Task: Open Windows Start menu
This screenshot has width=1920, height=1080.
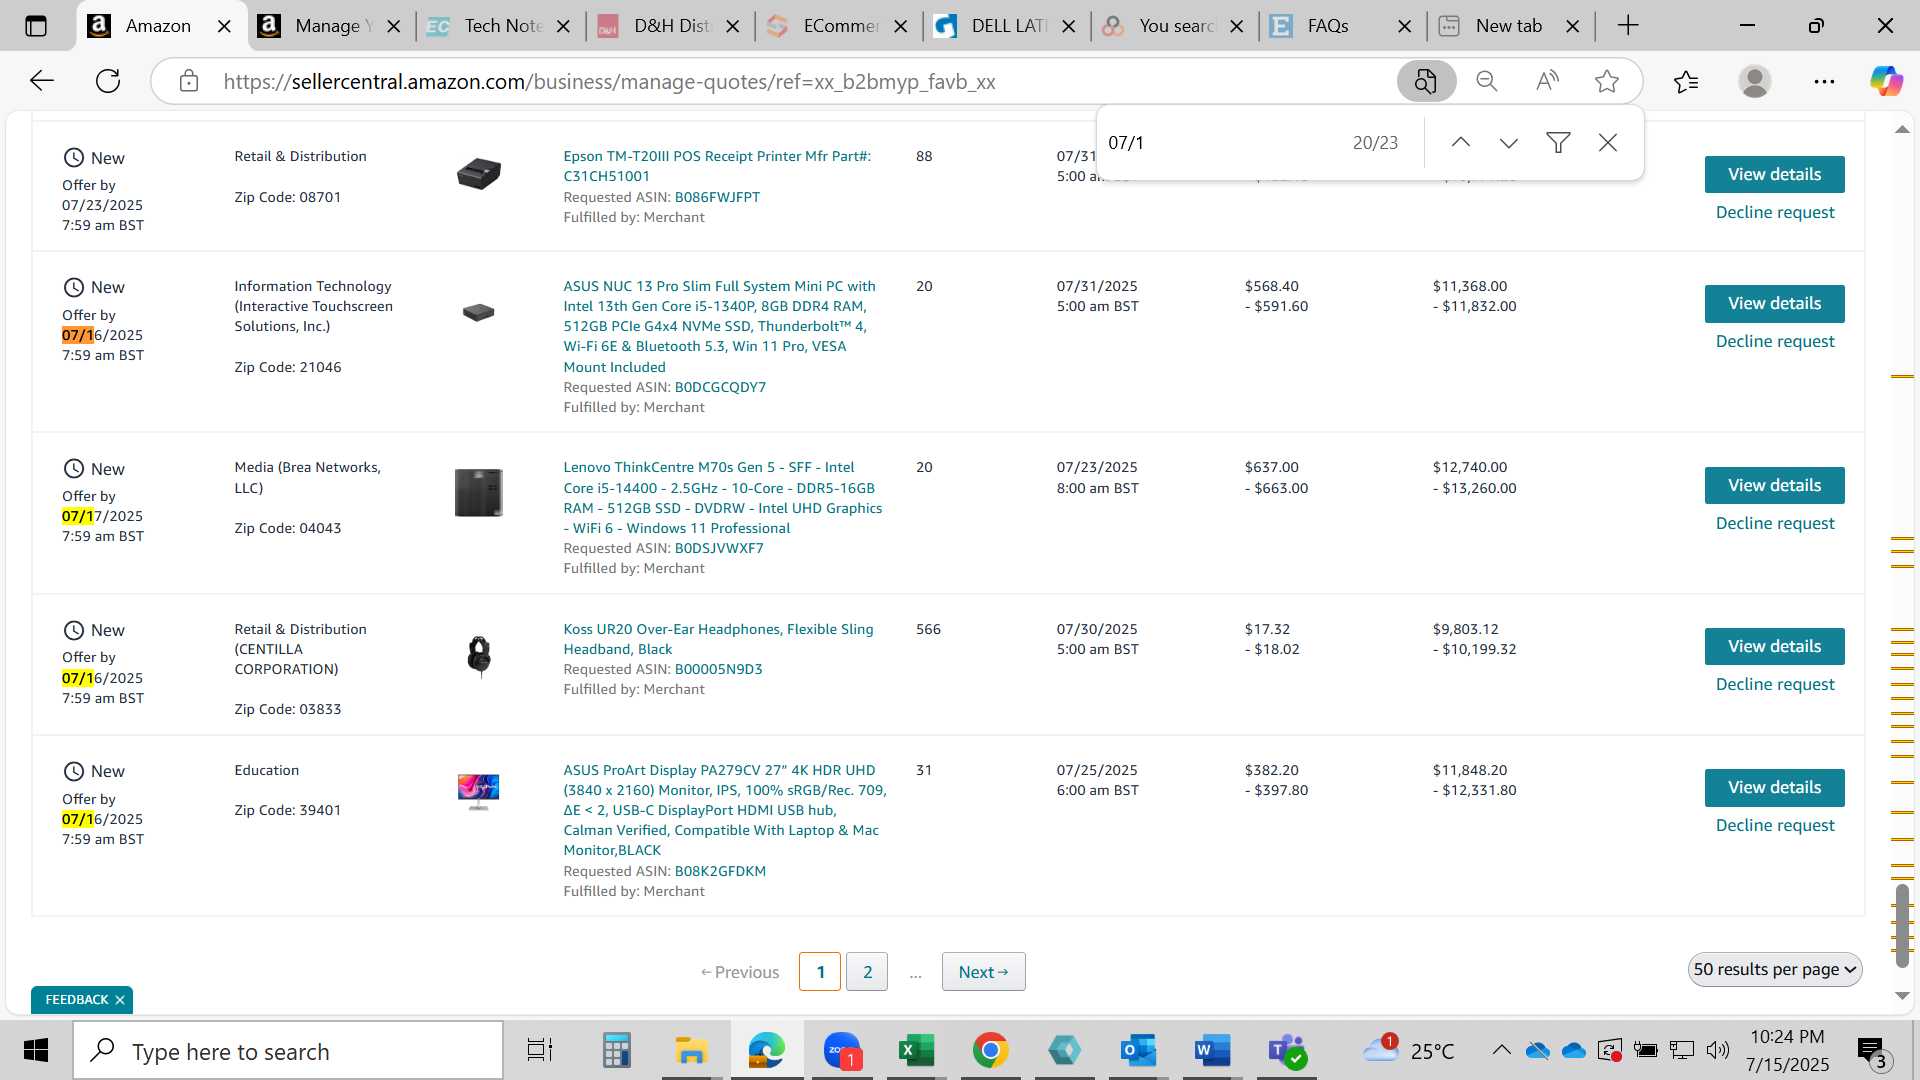Action: click(x=36, y=1051)
